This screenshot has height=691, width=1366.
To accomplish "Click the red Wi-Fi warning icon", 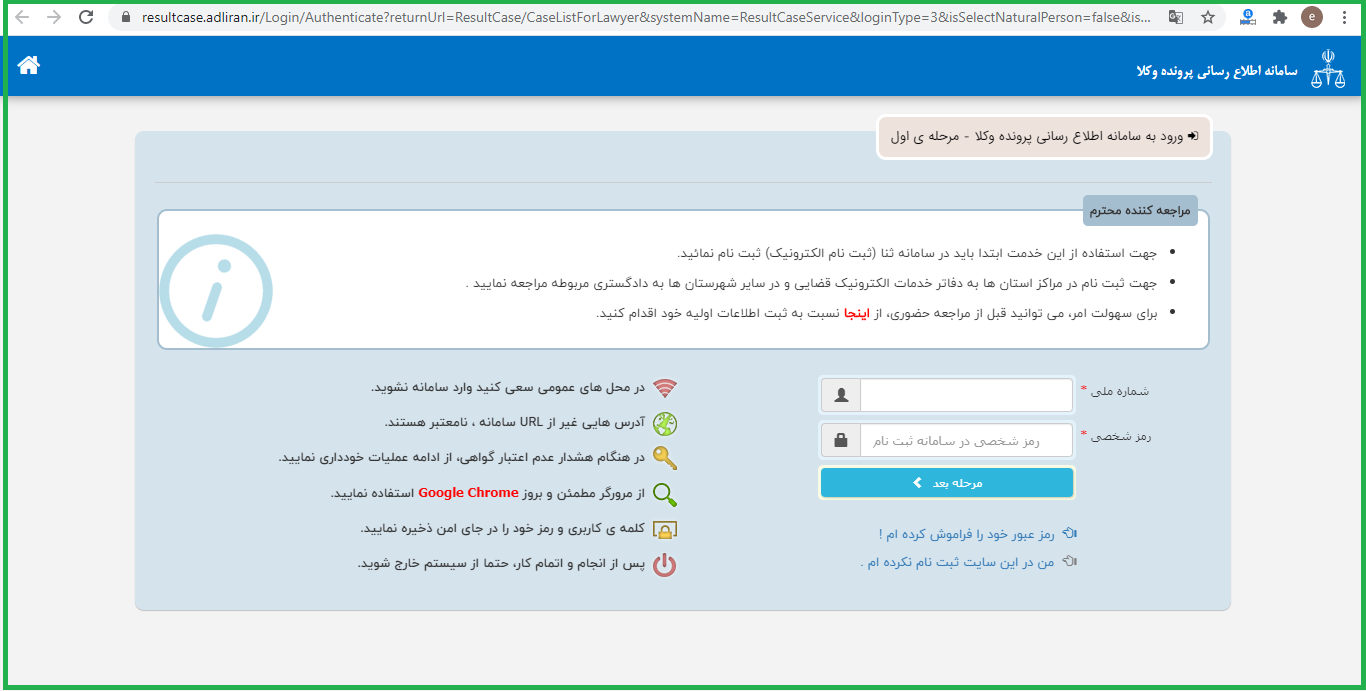I will pyautogui.click(x=665, y=388).
